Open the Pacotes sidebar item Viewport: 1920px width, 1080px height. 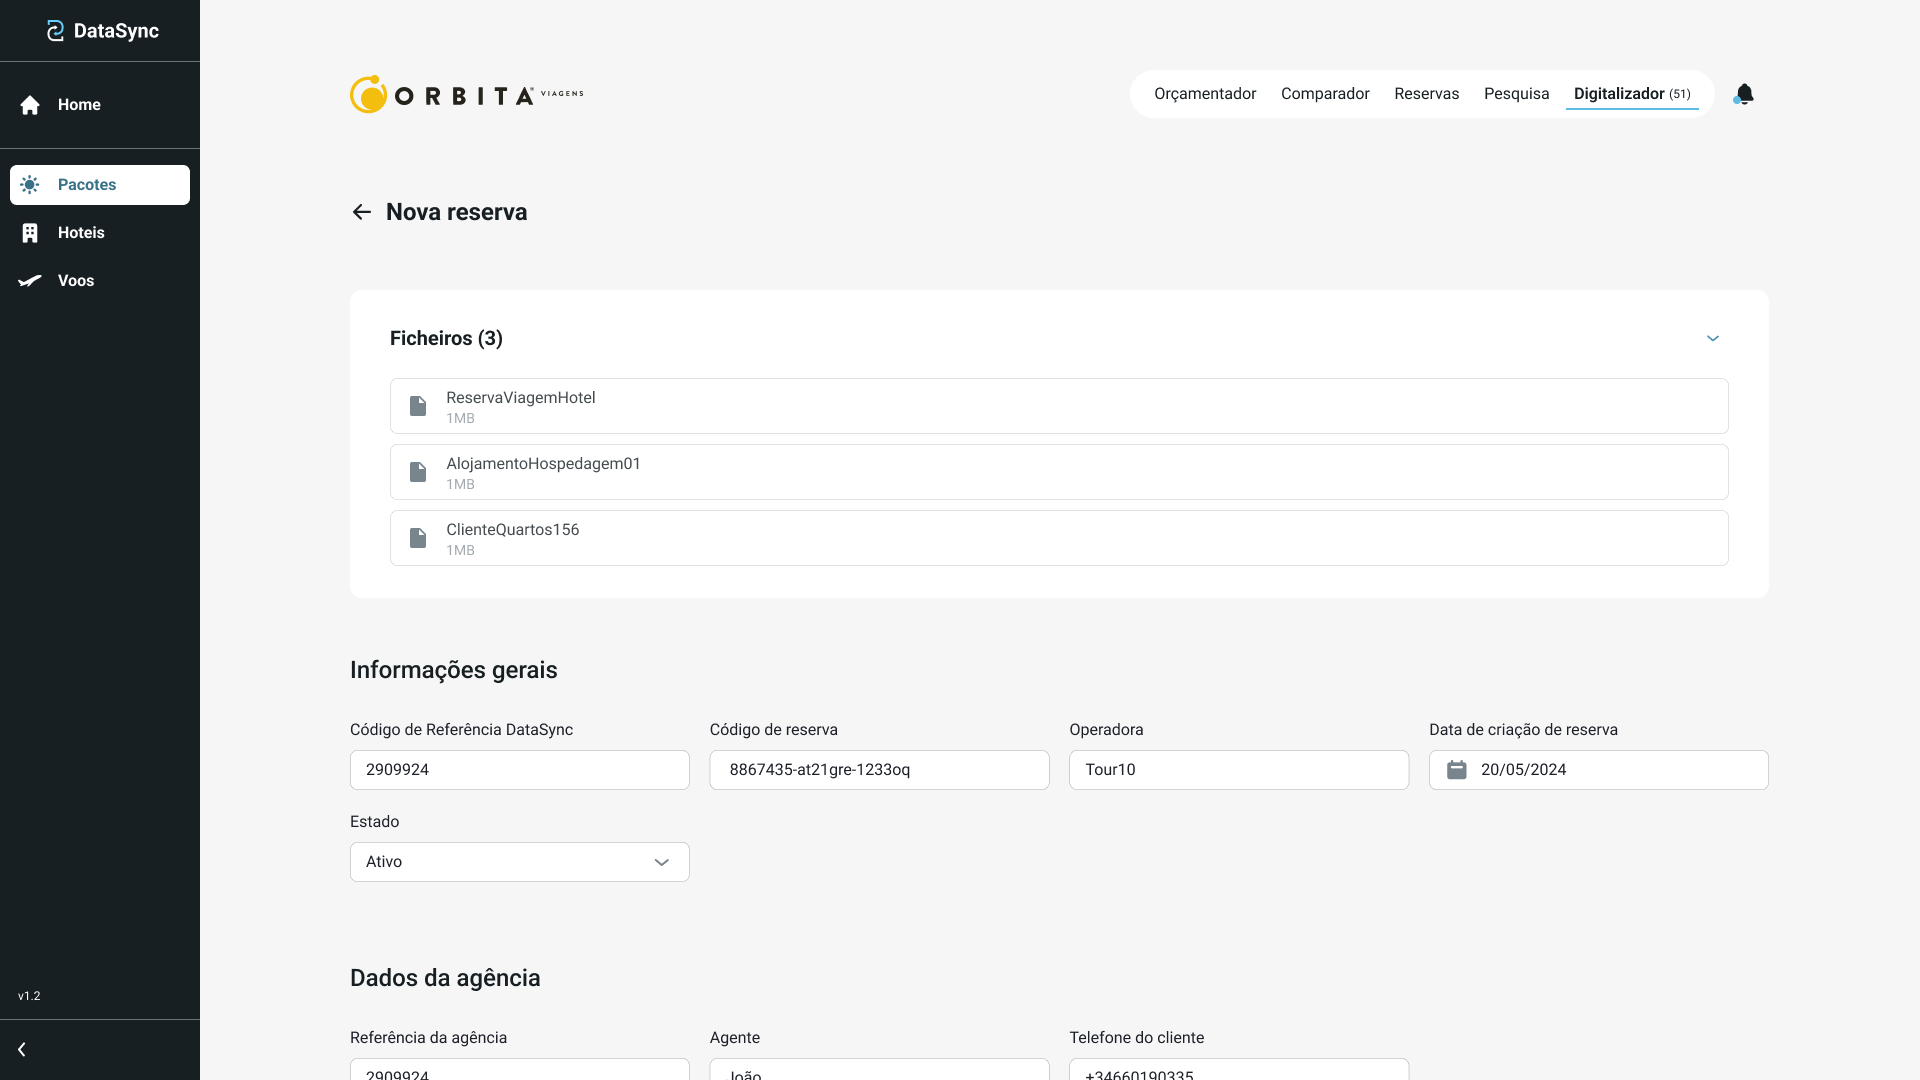point(100,185)
